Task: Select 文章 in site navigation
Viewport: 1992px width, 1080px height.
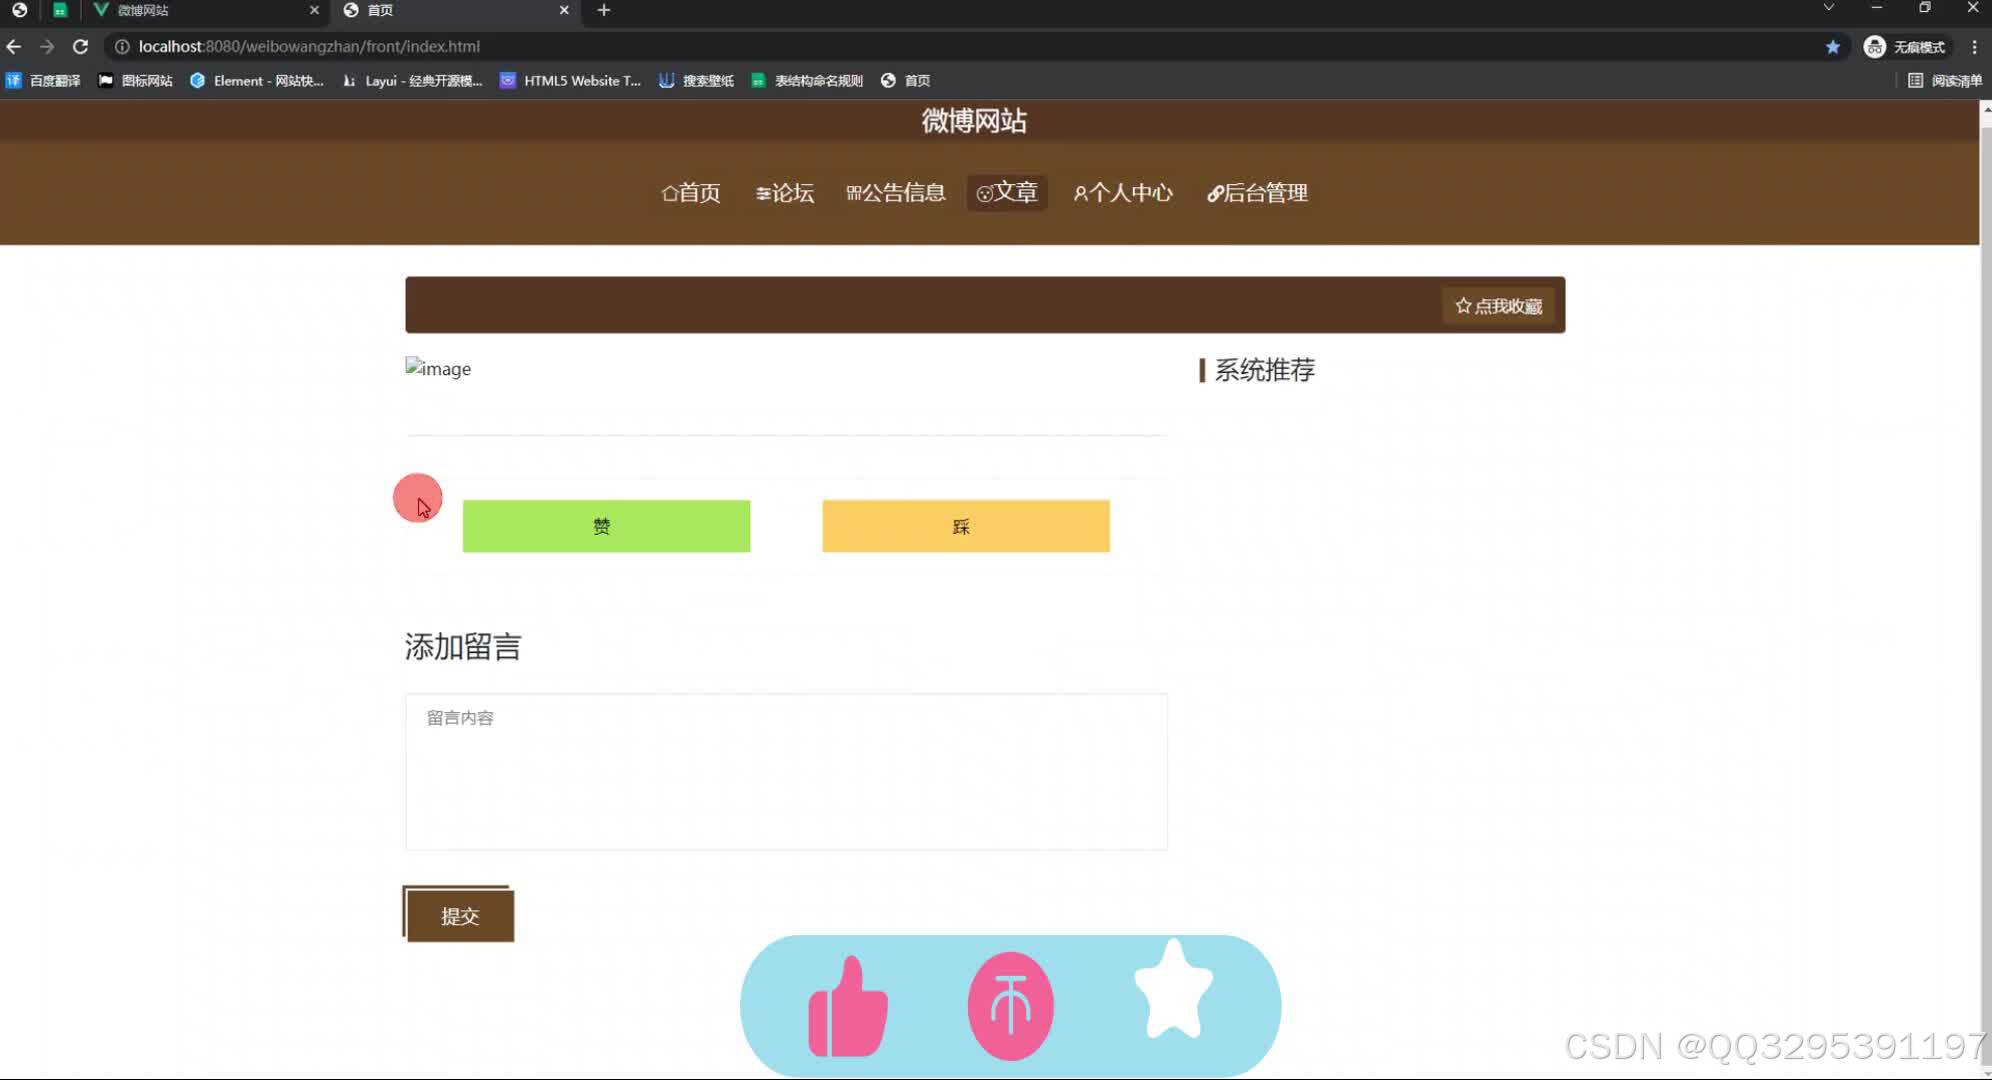Action: [1007, 192]
